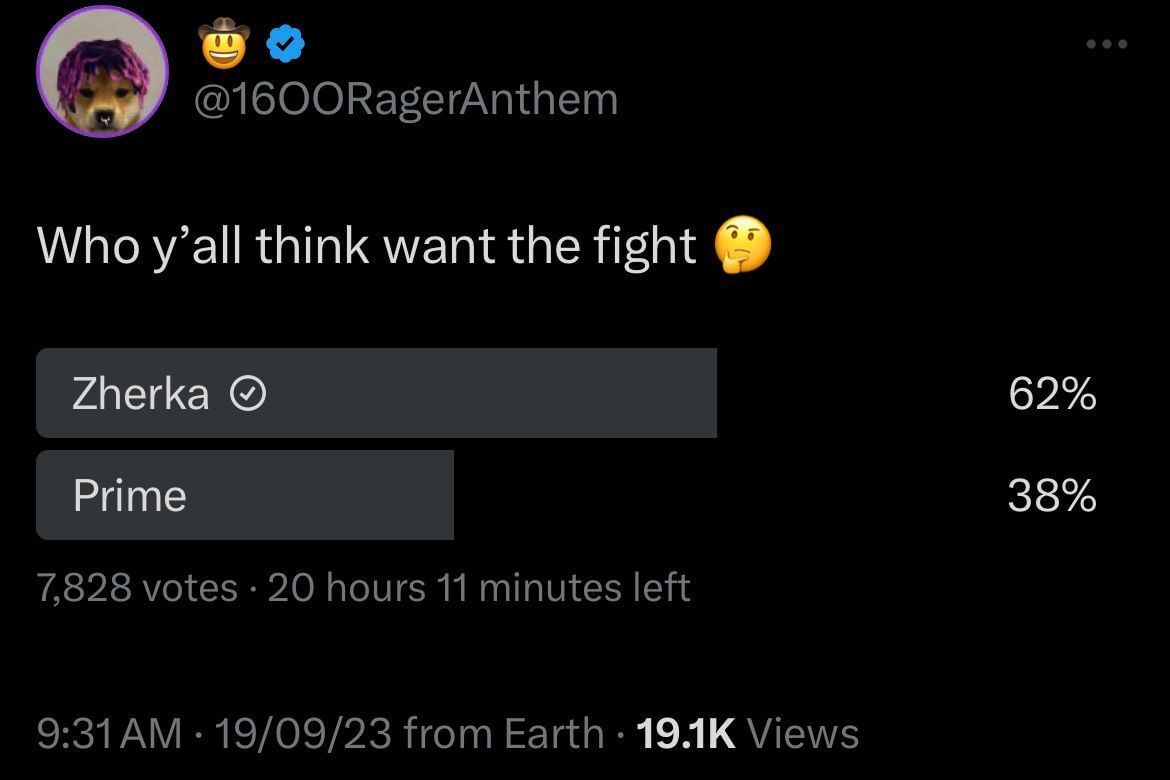This screenshot has height=780, width=1170.
Task: Expand the tweet options via the ellipsis
Action: 1106,44
